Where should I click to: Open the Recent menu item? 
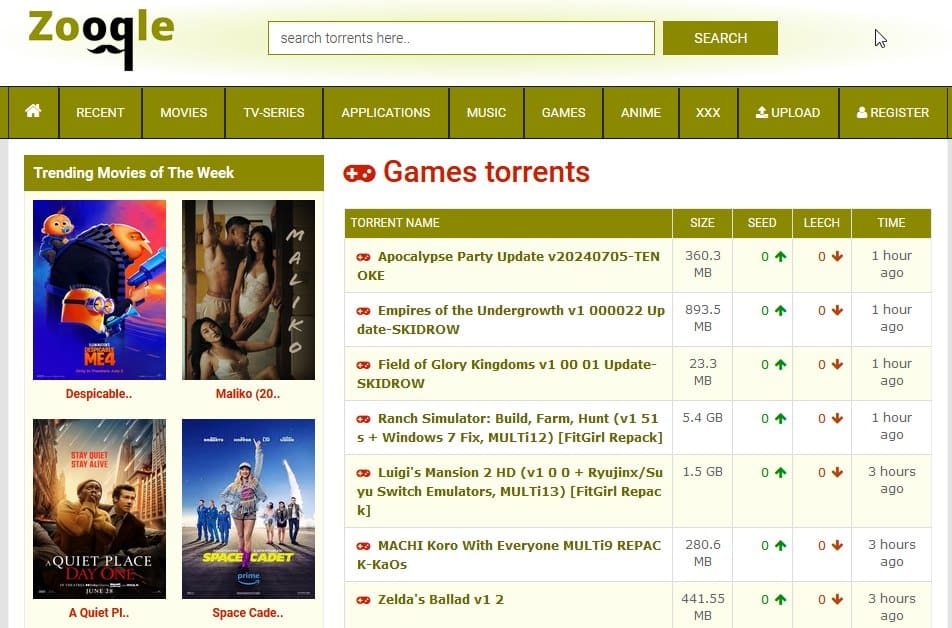(x=100, y=112)
